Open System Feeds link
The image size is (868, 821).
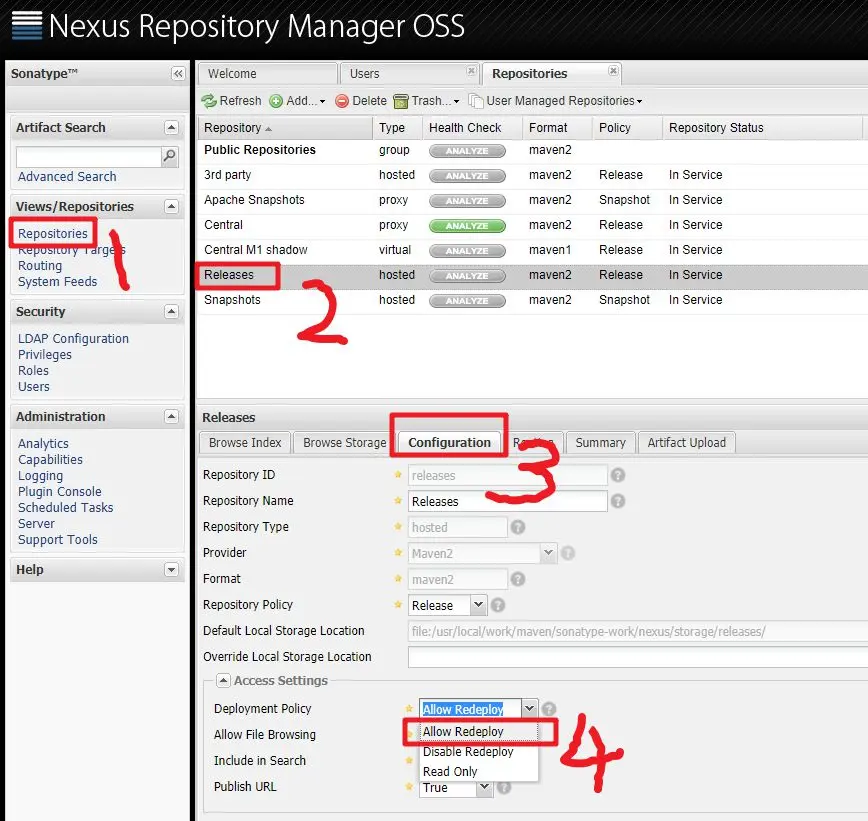[58, 282]
